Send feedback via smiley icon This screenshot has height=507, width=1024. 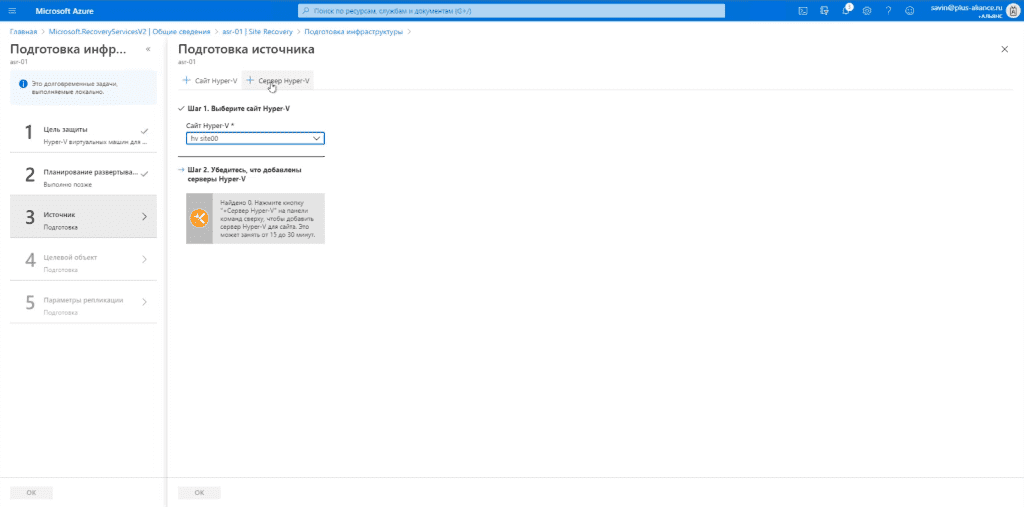(x=909, y=11)
